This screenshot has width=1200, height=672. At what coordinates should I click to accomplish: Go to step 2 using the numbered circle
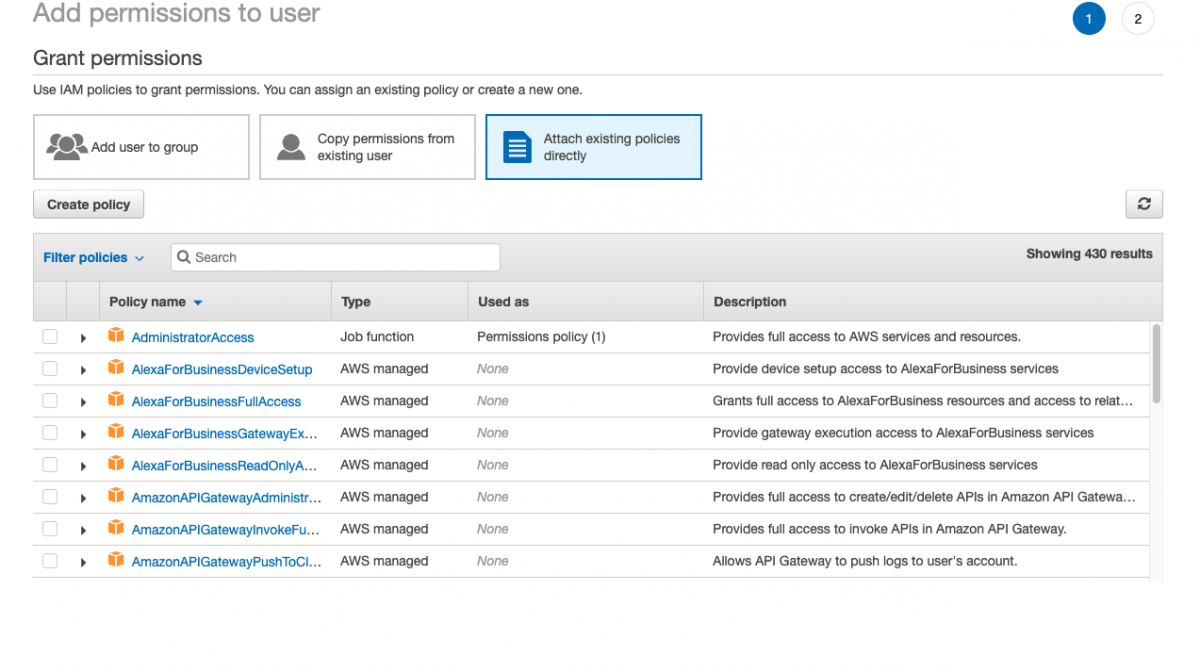(1137, 18)
